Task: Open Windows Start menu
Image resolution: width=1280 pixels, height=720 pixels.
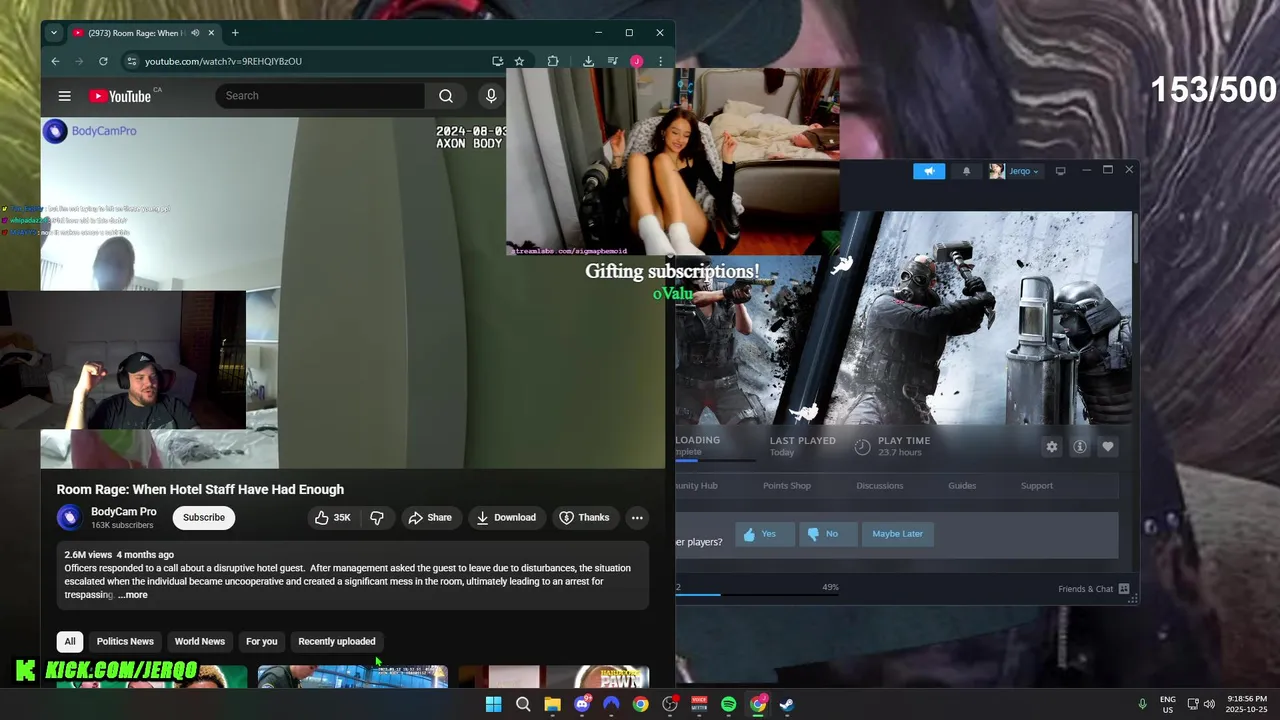Action: coord(493,704)
